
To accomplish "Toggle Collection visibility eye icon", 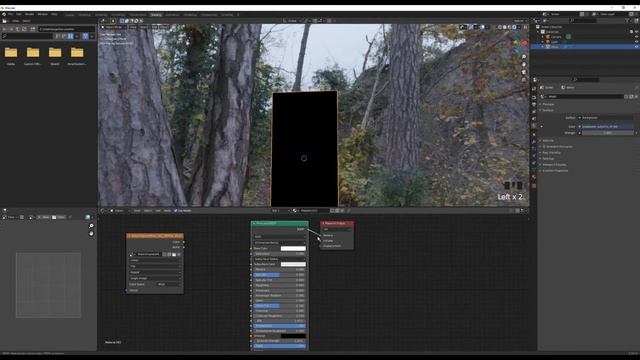I will 636,32.
